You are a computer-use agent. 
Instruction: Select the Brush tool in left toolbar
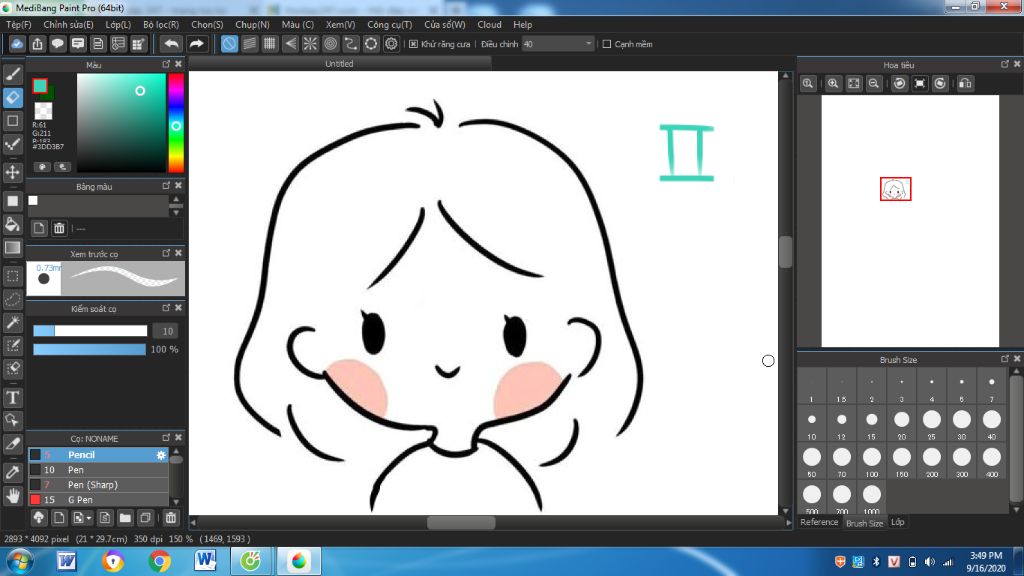(x=12, y=74)
